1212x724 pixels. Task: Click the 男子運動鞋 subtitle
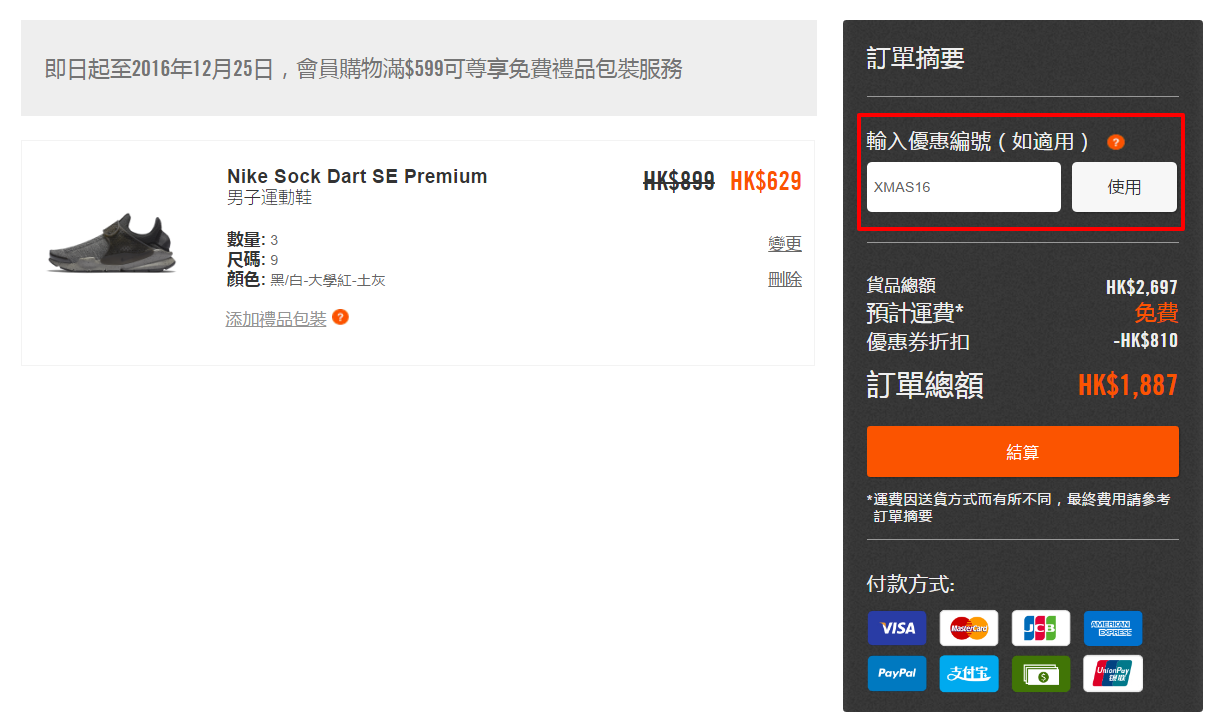coord(270,198)
